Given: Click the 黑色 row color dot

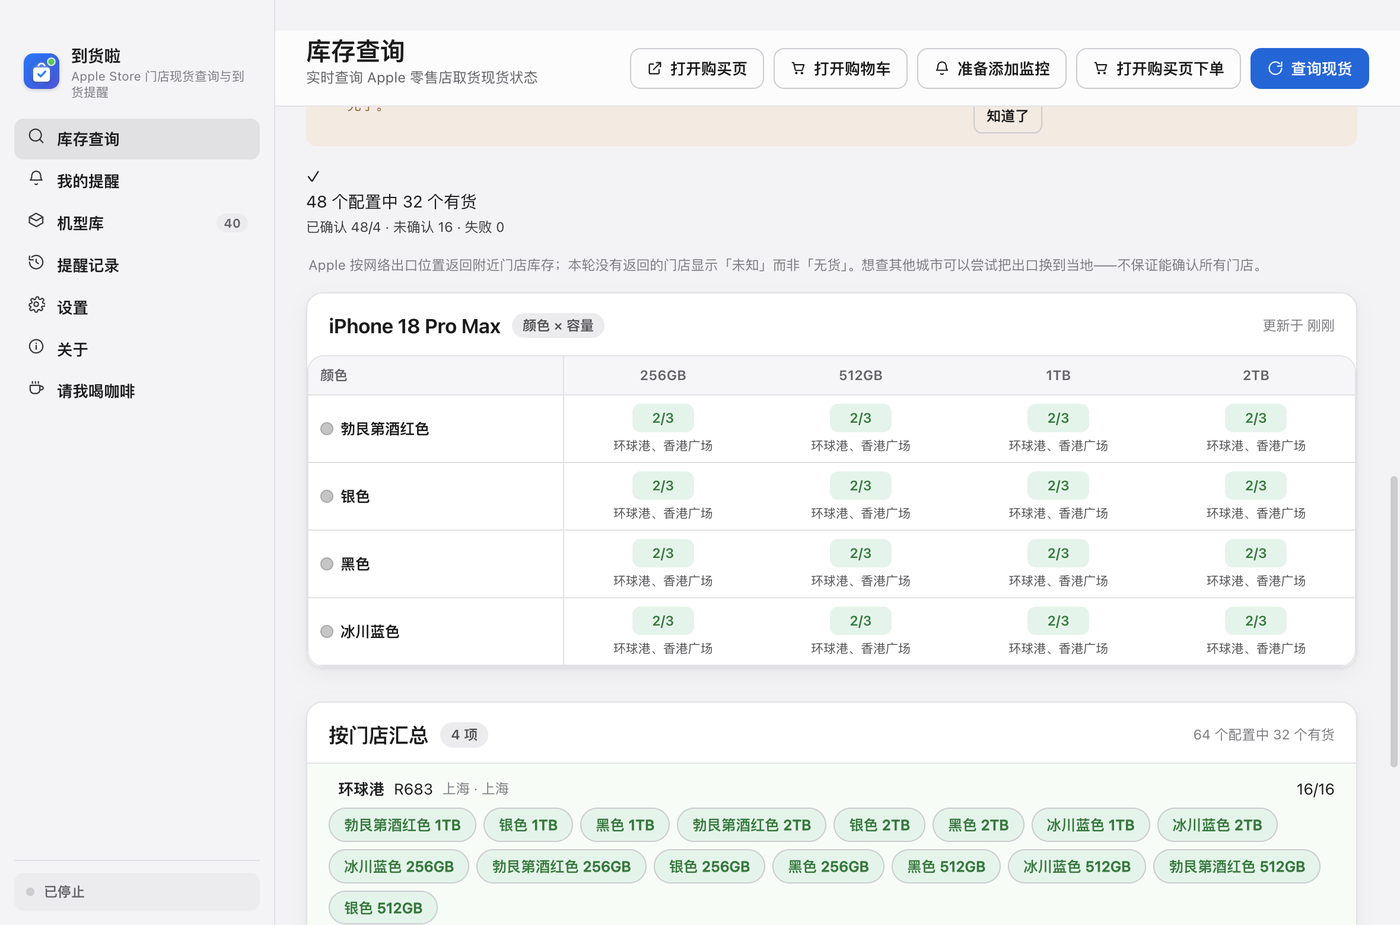Looking at the screenshot, I should pyautogui.click(x=326, y=564).
